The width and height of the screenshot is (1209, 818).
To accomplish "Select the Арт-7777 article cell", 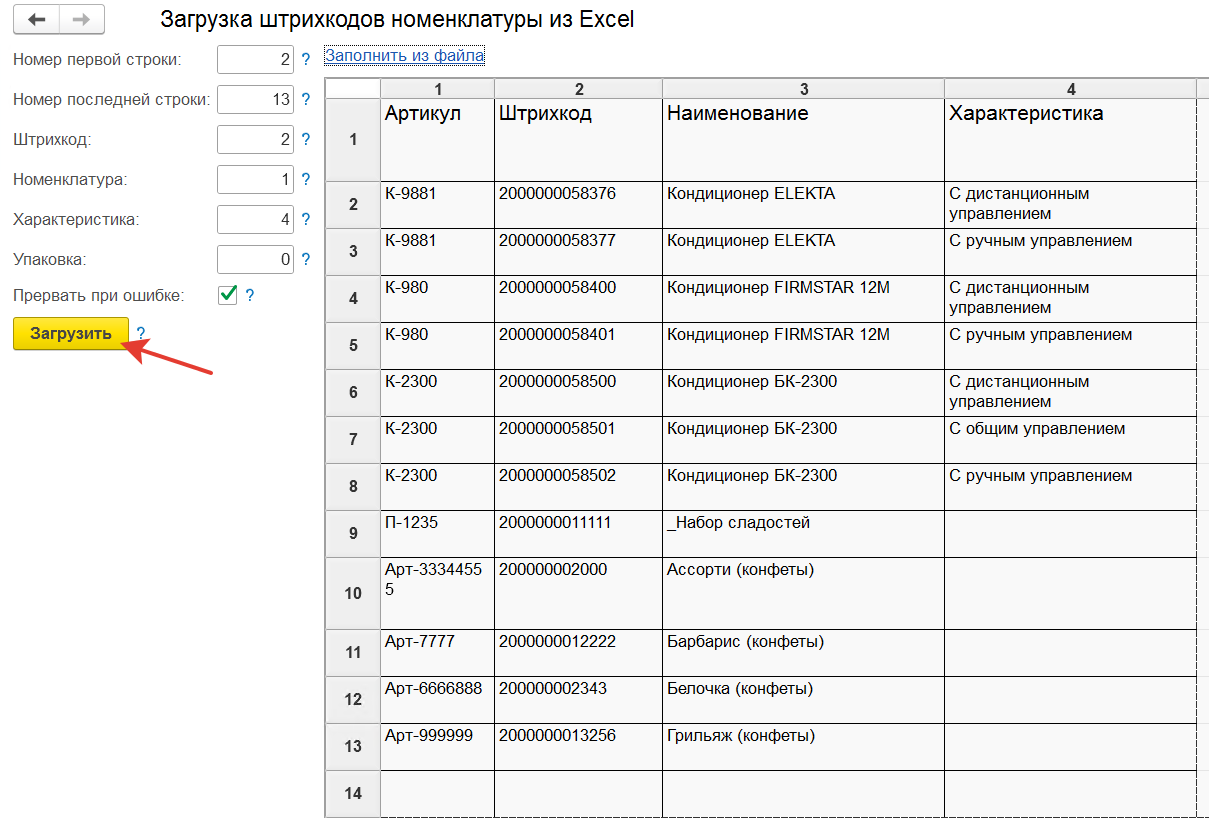I will pos(438,653).
